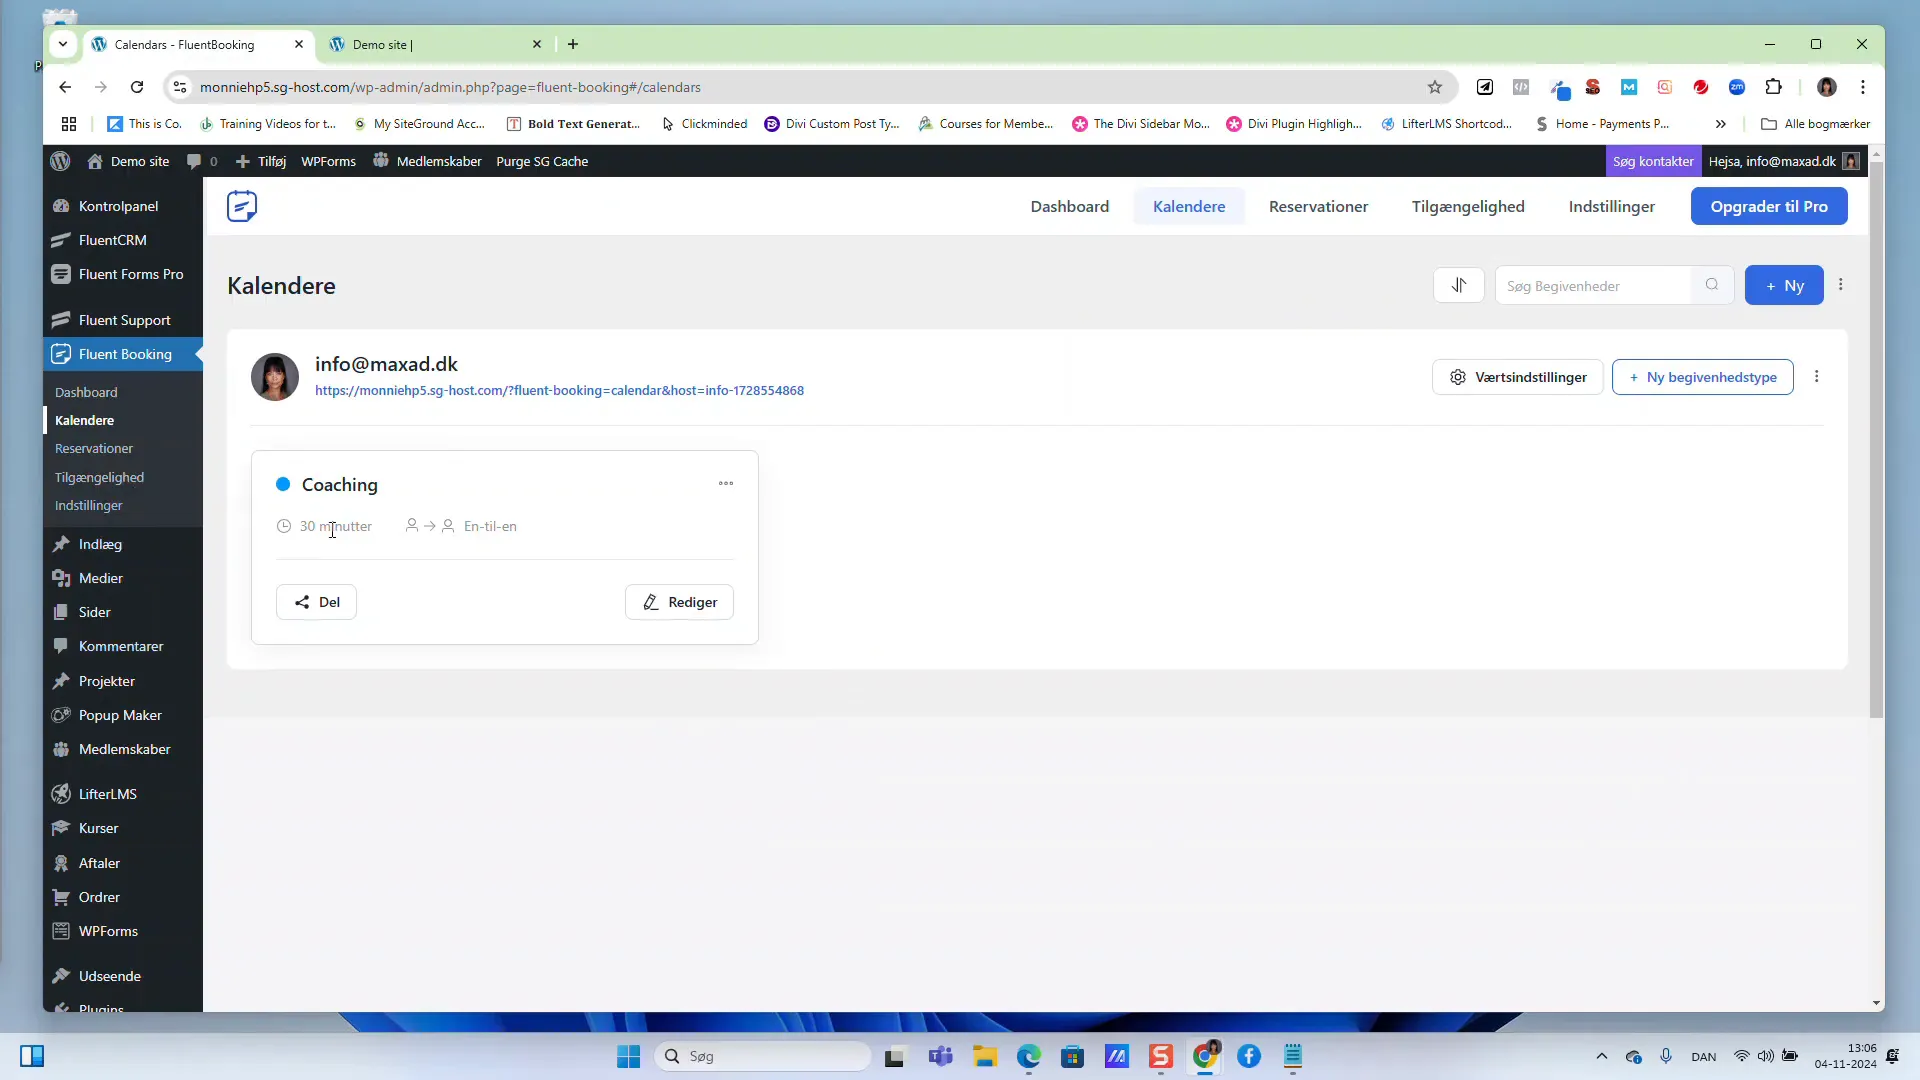The image size is (1920, 1080).
Task: Click the Opgrader til Pro button
Action: 1769,206
